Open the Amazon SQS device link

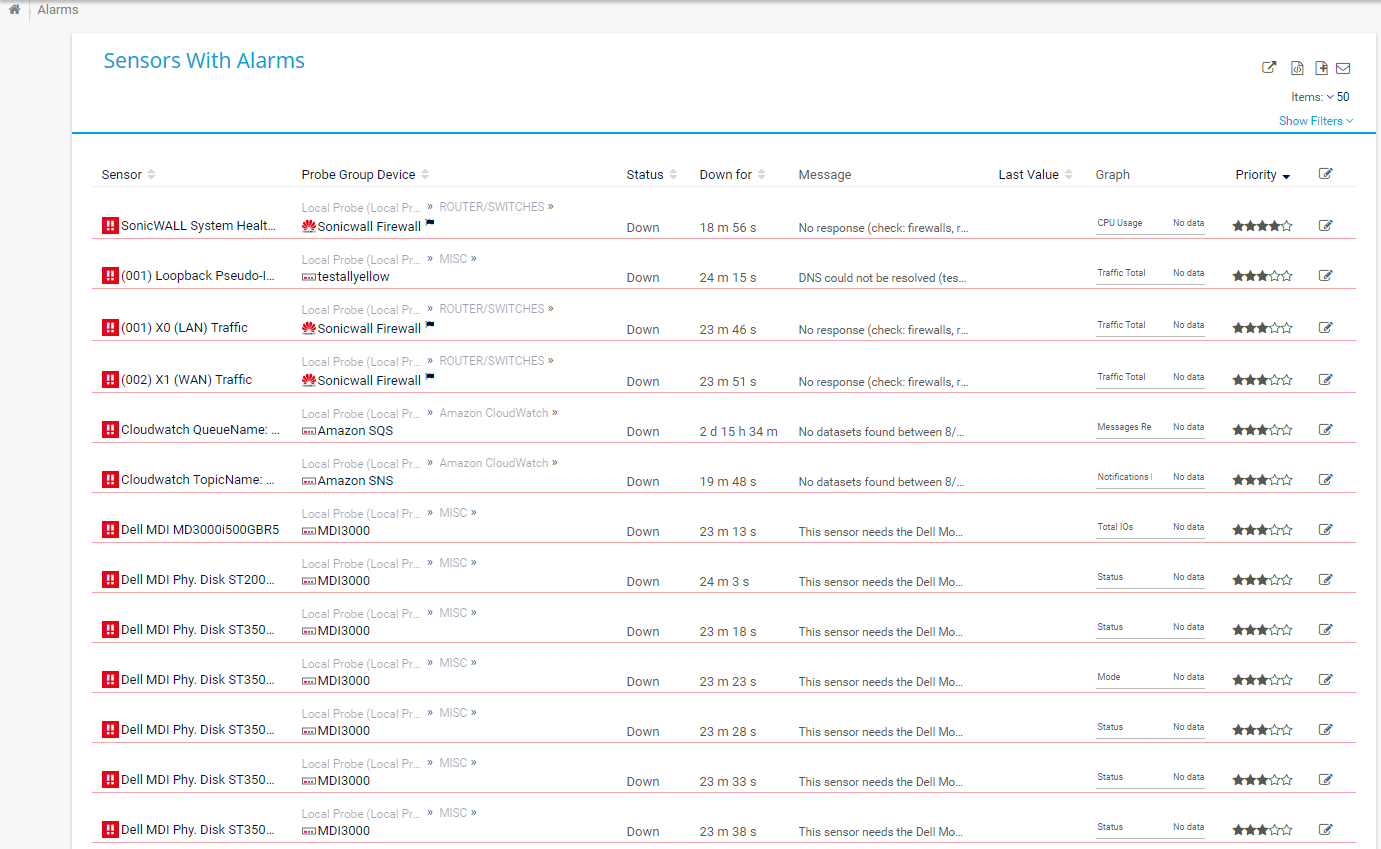coord(355,431)
